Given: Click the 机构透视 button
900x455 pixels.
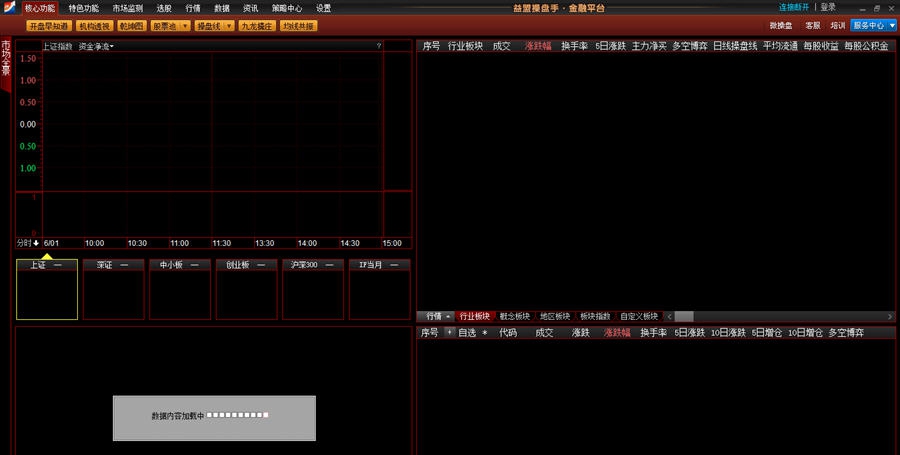Looking at the screenshot, I should tap(94, 26).
